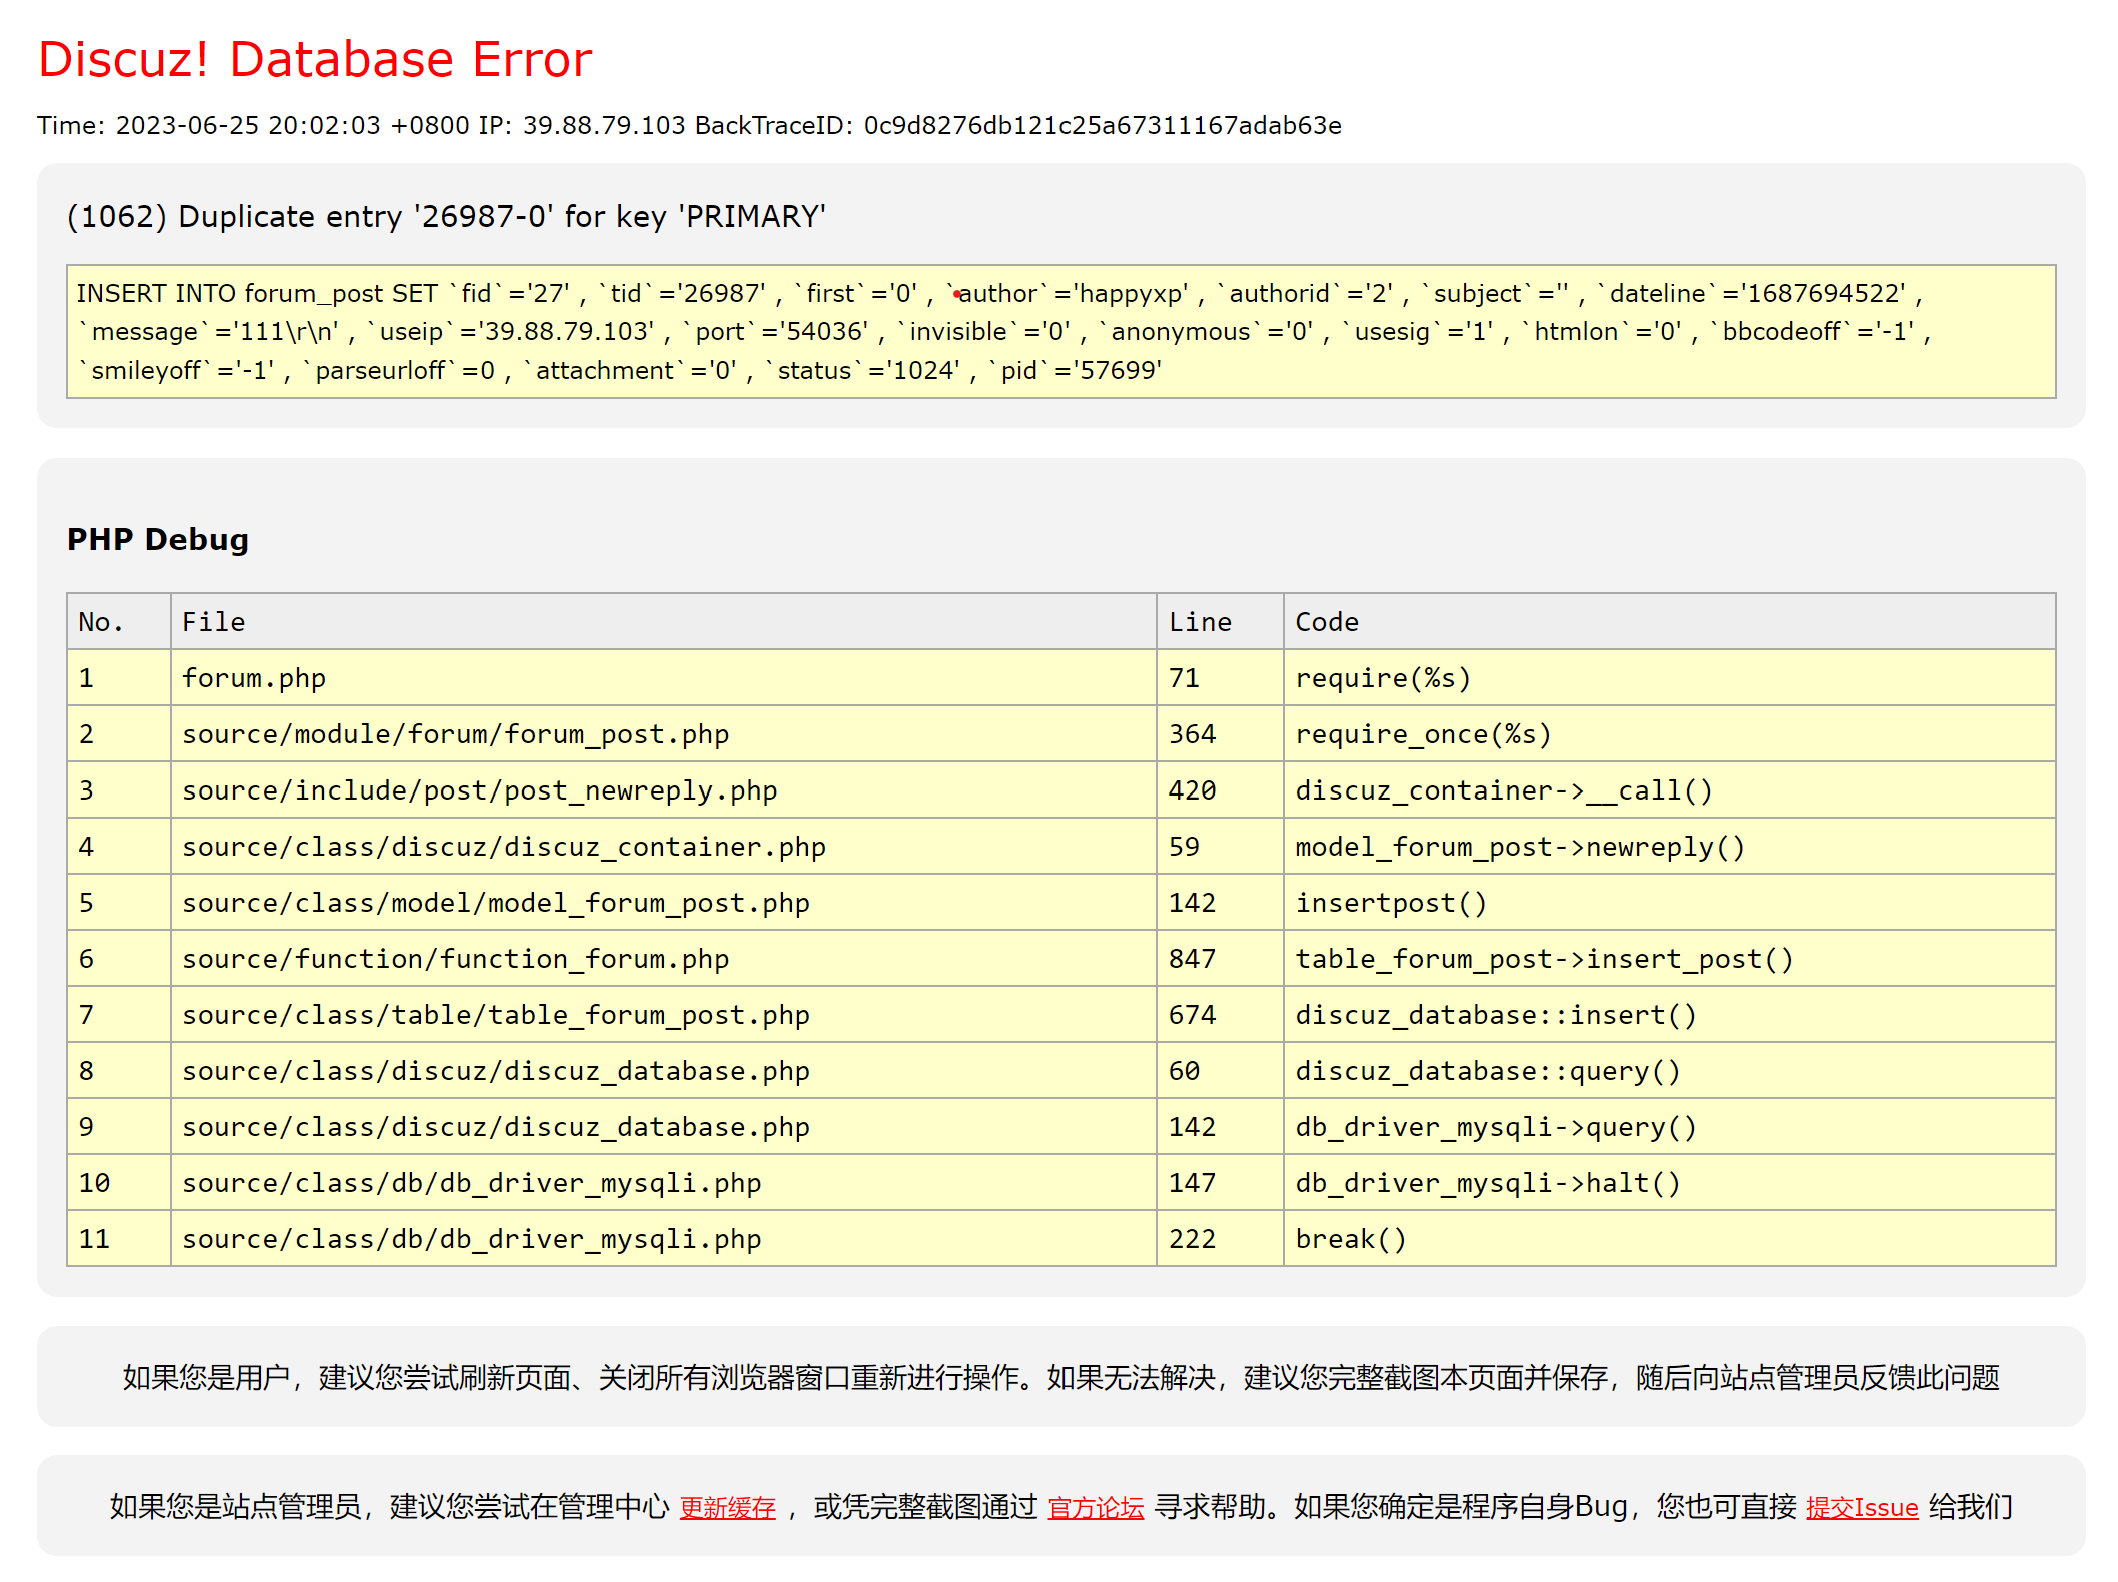Click the table_forum_post.php file cell
2118x1582 pixels.
pos(495,1015)
